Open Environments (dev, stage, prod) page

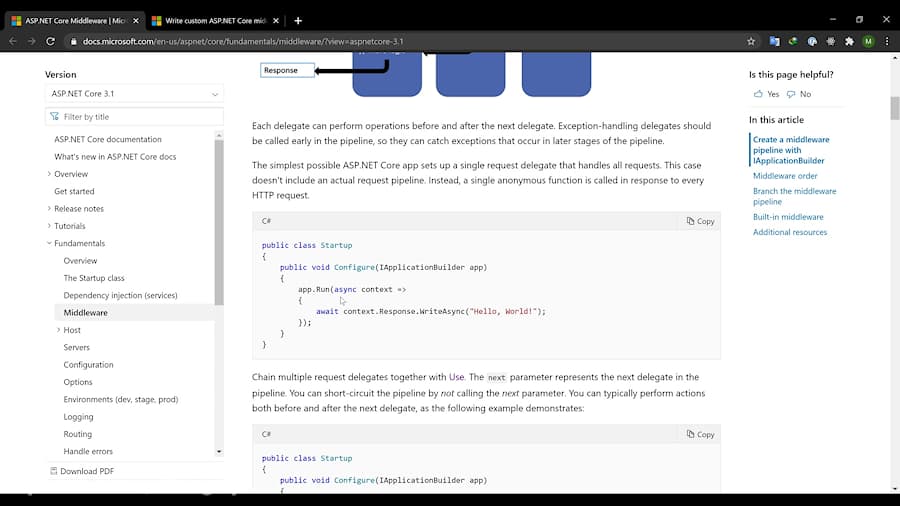pyautogui.click(x=121, y=399)
